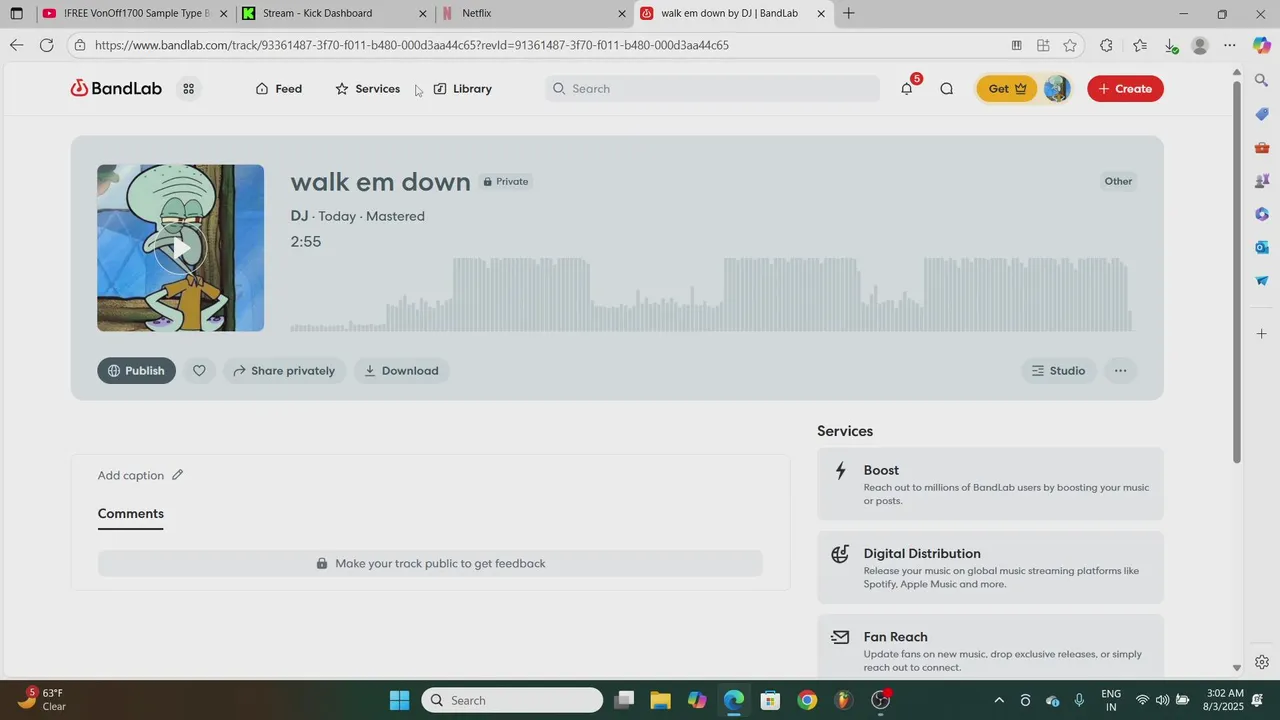
Task: Click the Publish button
Action: pos(136,370)
